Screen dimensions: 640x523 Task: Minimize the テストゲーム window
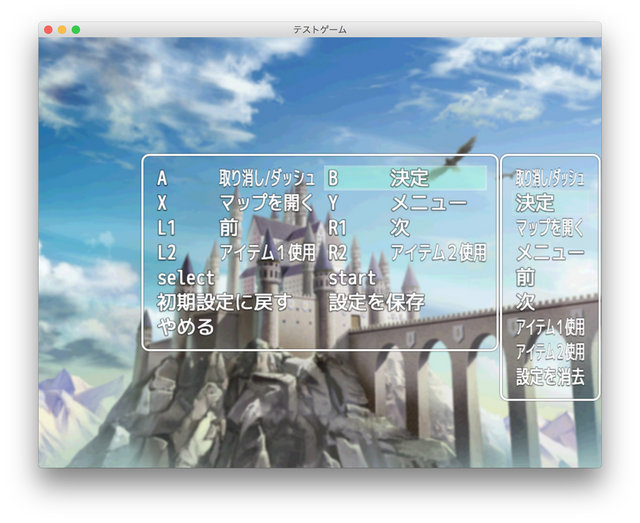pos(62,30)
